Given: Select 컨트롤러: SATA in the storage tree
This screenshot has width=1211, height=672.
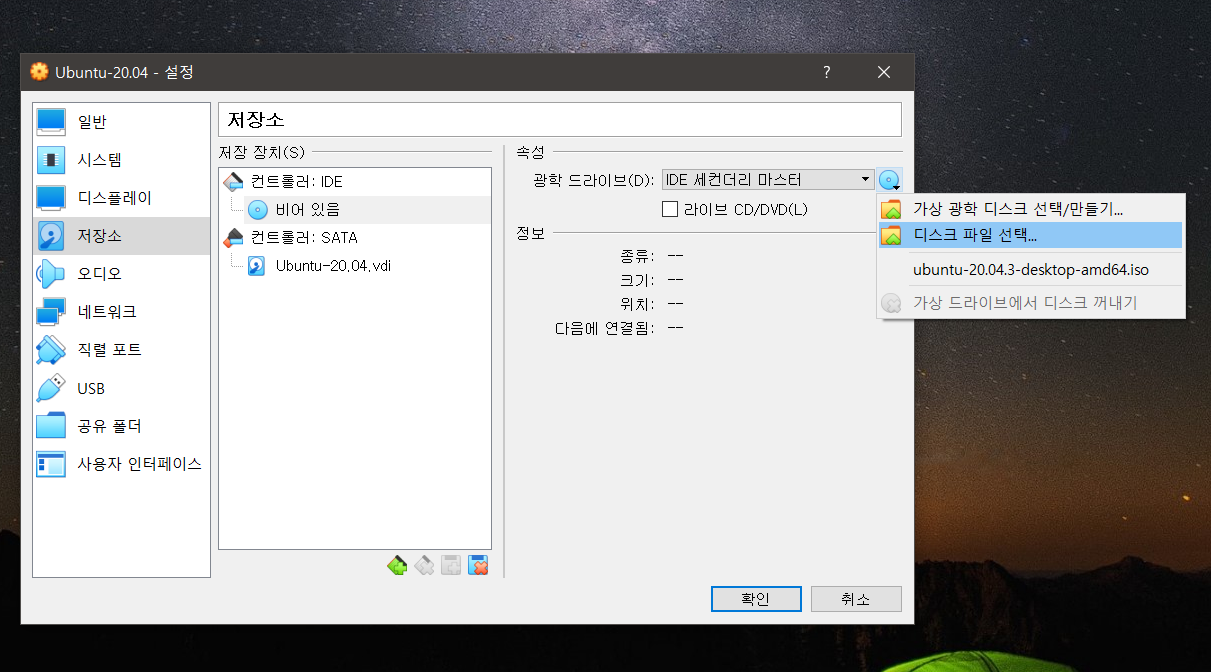Looking at the screenshot, I should (303, 238).
